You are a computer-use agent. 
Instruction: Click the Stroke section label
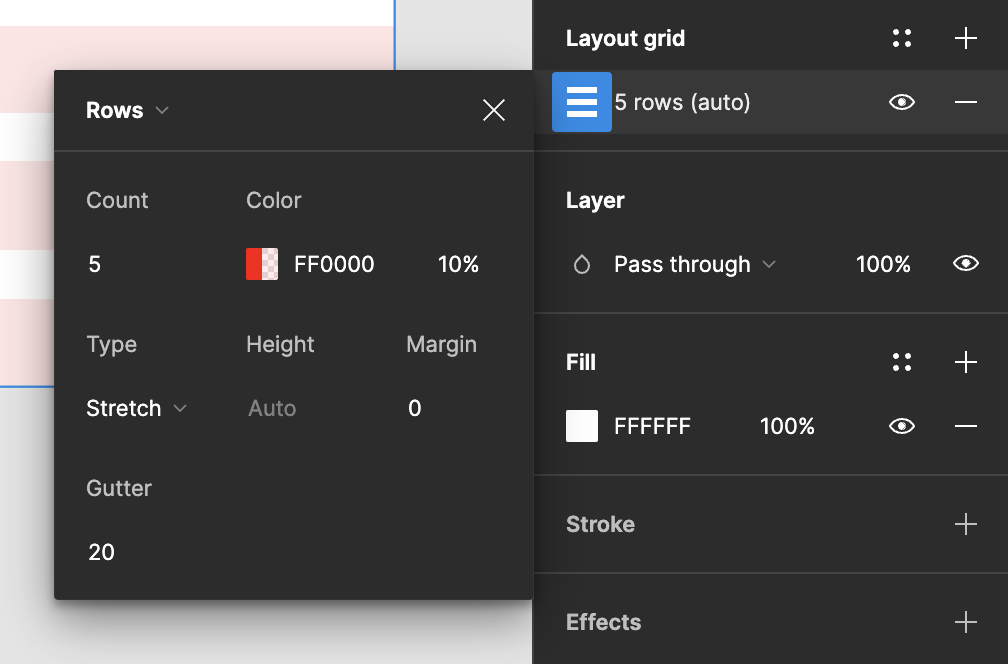click(600, 524)
